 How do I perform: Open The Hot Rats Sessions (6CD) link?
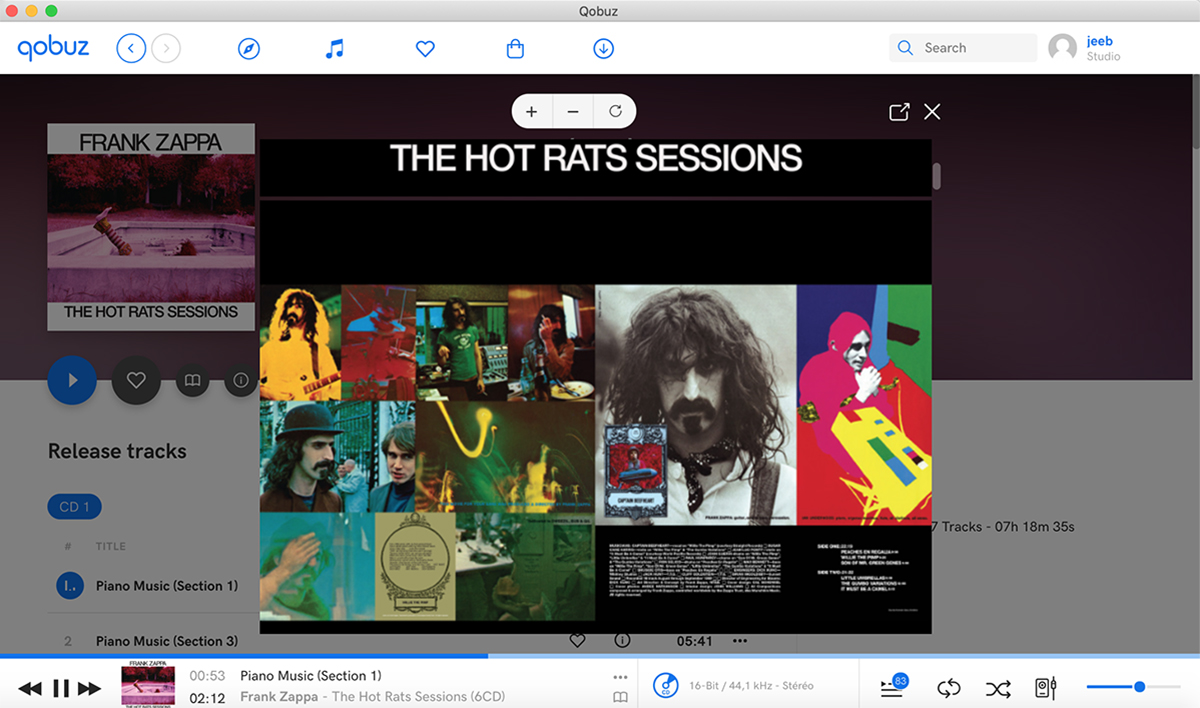tap(418, 697)
